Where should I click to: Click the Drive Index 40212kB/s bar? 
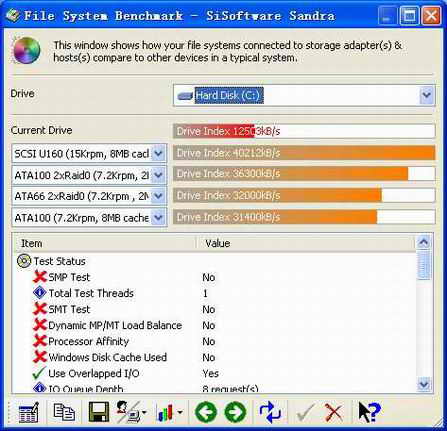[304, 153]
